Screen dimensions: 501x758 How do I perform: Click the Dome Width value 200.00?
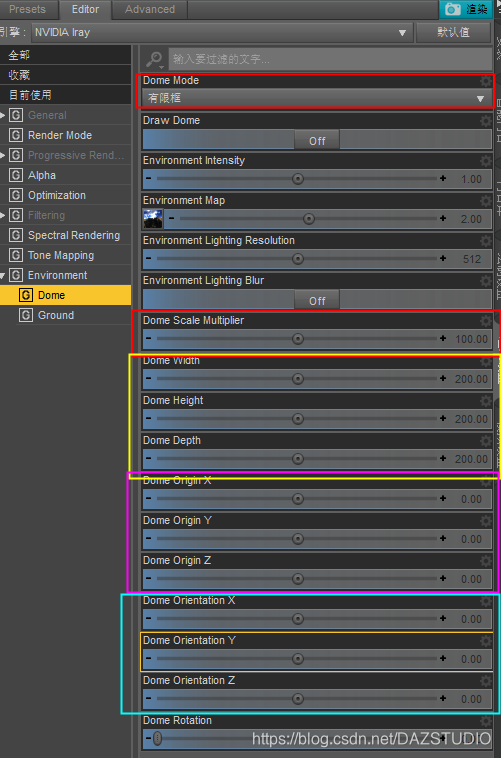[x=471, y=379]
